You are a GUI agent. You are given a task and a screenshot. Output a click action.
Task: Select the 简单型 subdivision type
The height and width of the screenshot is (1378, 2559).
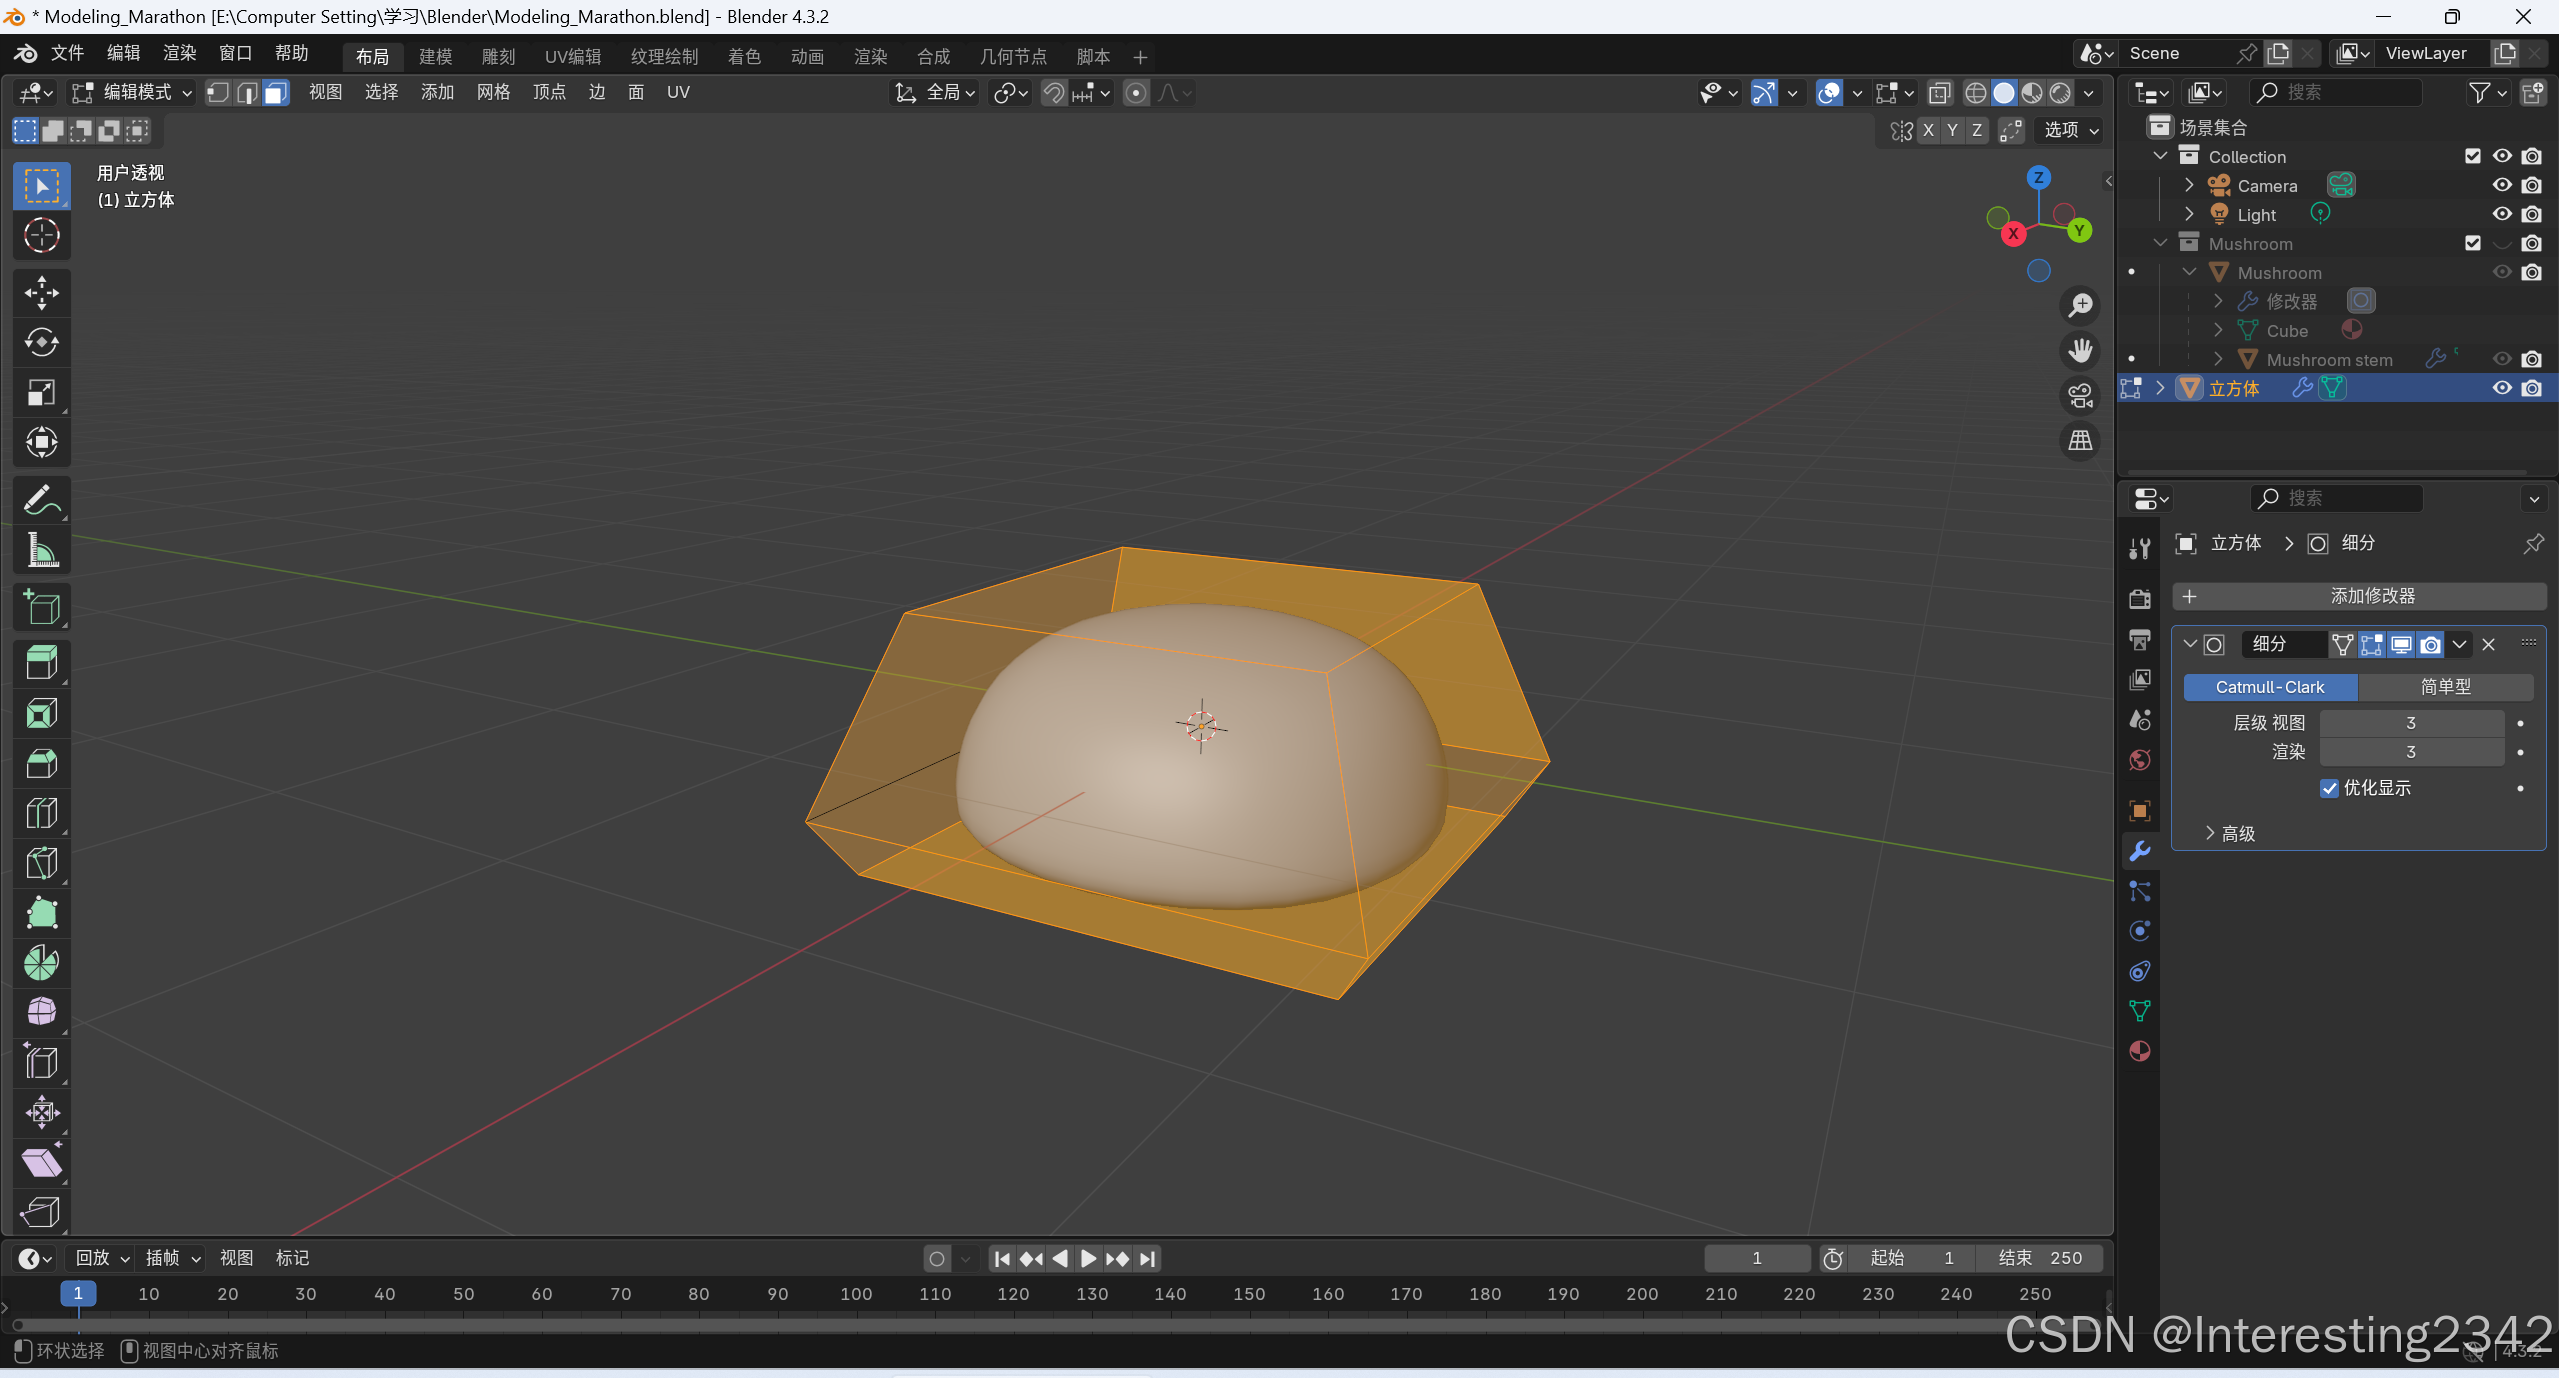click(x=2444, y=687)
